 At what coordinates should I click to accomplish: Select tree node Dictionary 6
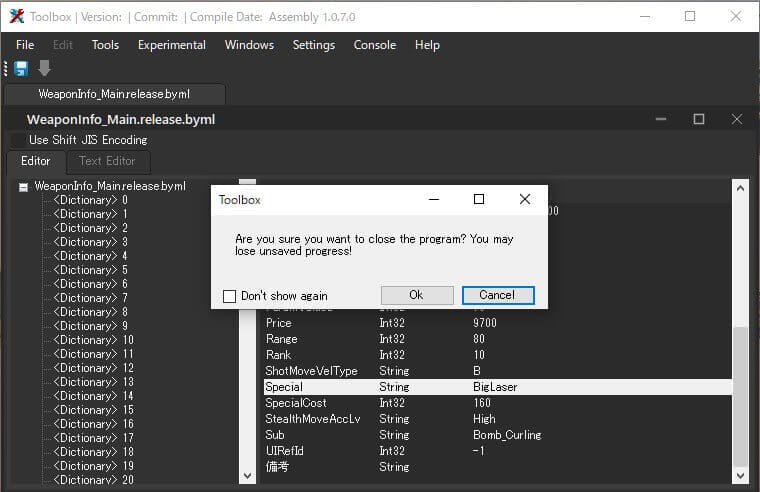tap(91, 284)
